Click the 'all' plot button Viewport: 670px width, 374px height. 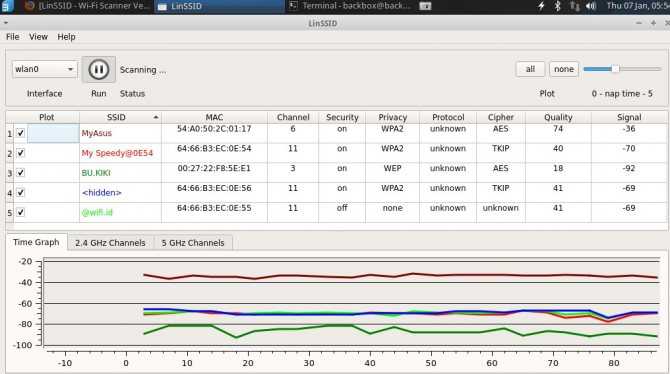tap(530, 69)
